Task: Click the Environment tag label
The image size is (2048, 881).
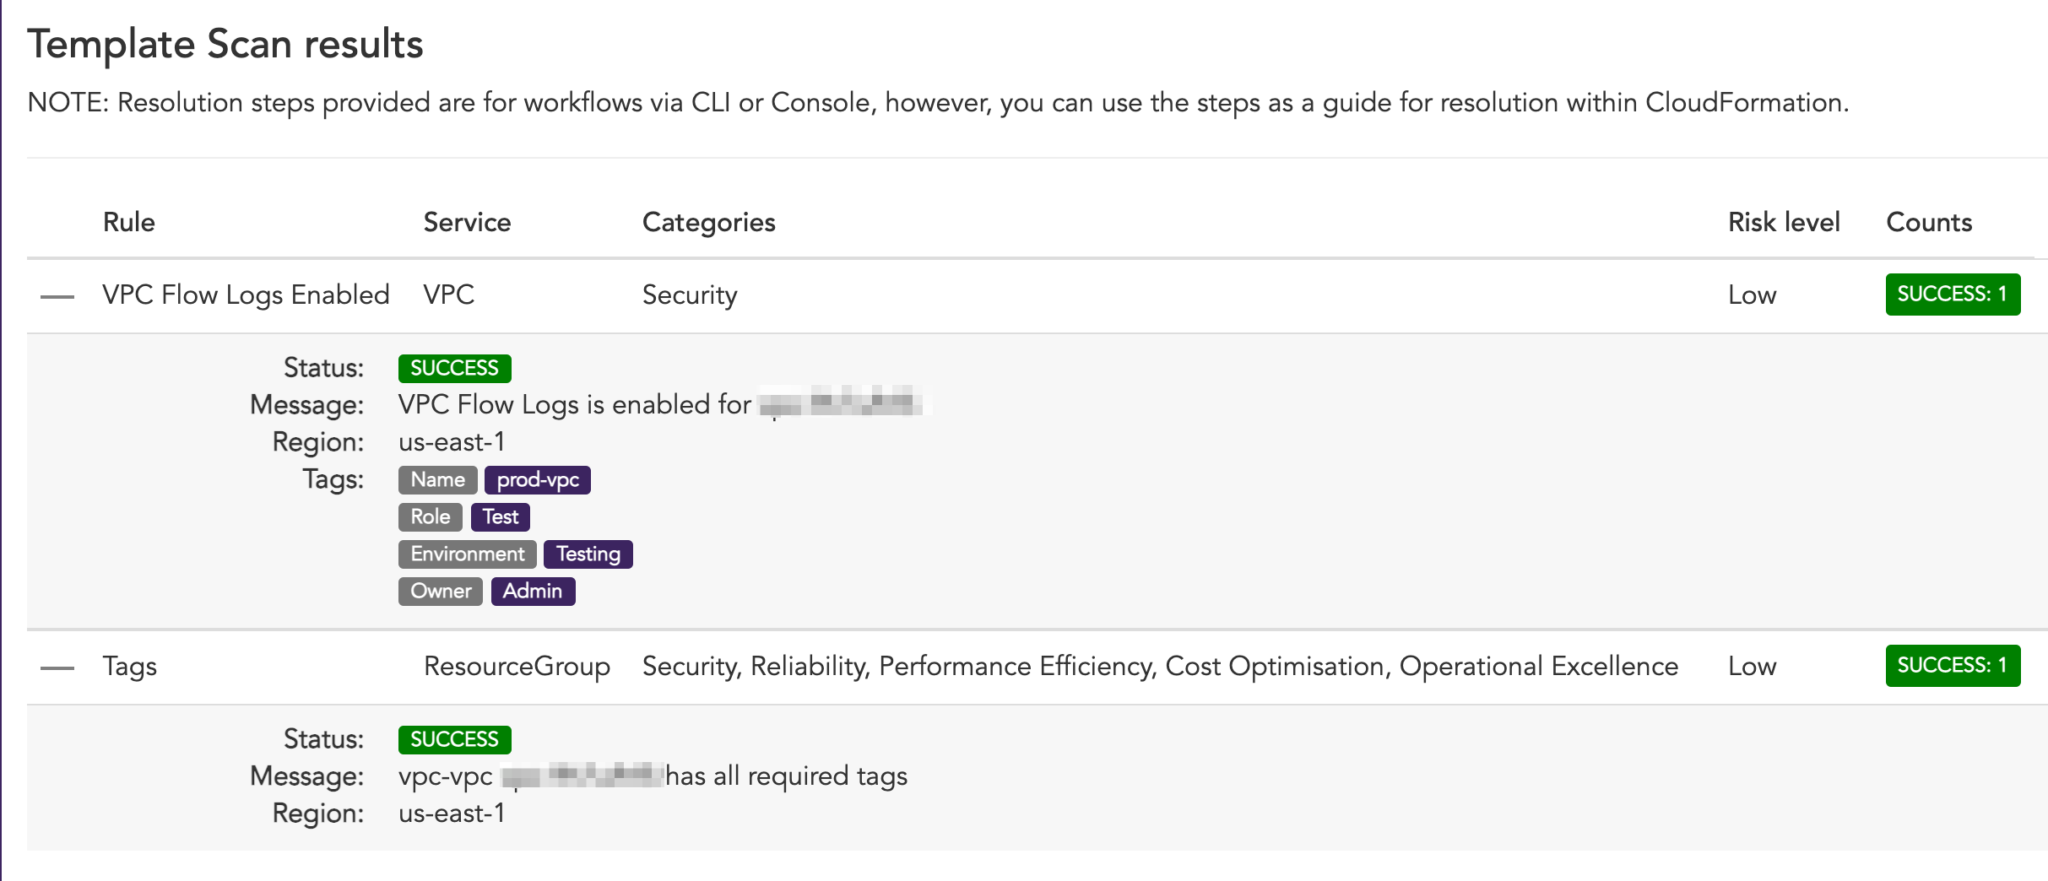Action: click(x=466, y=553)
